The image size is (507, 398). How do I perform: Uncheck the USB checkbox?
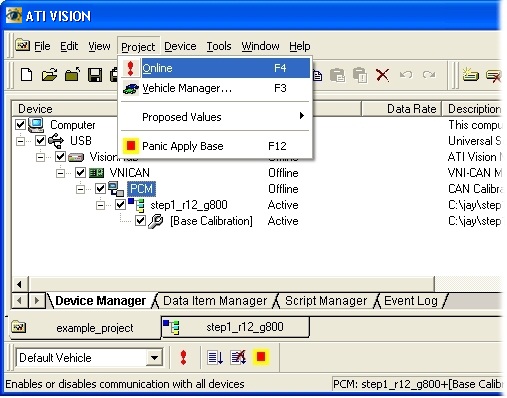click(40, 141)
